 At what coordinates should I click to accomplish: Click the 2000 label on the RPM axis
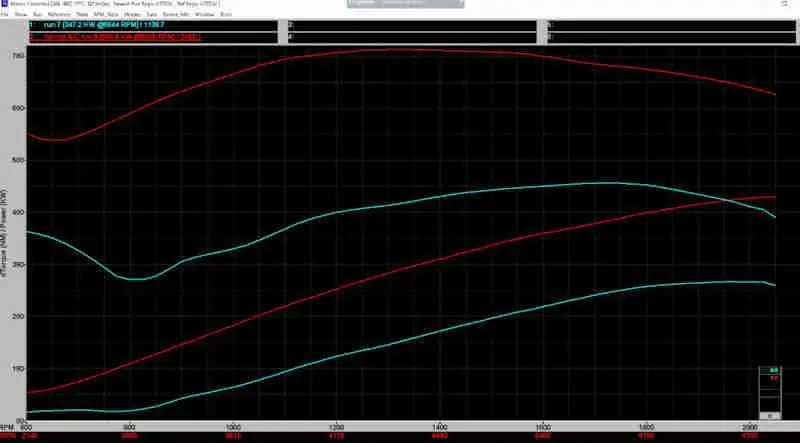(749, 426)
